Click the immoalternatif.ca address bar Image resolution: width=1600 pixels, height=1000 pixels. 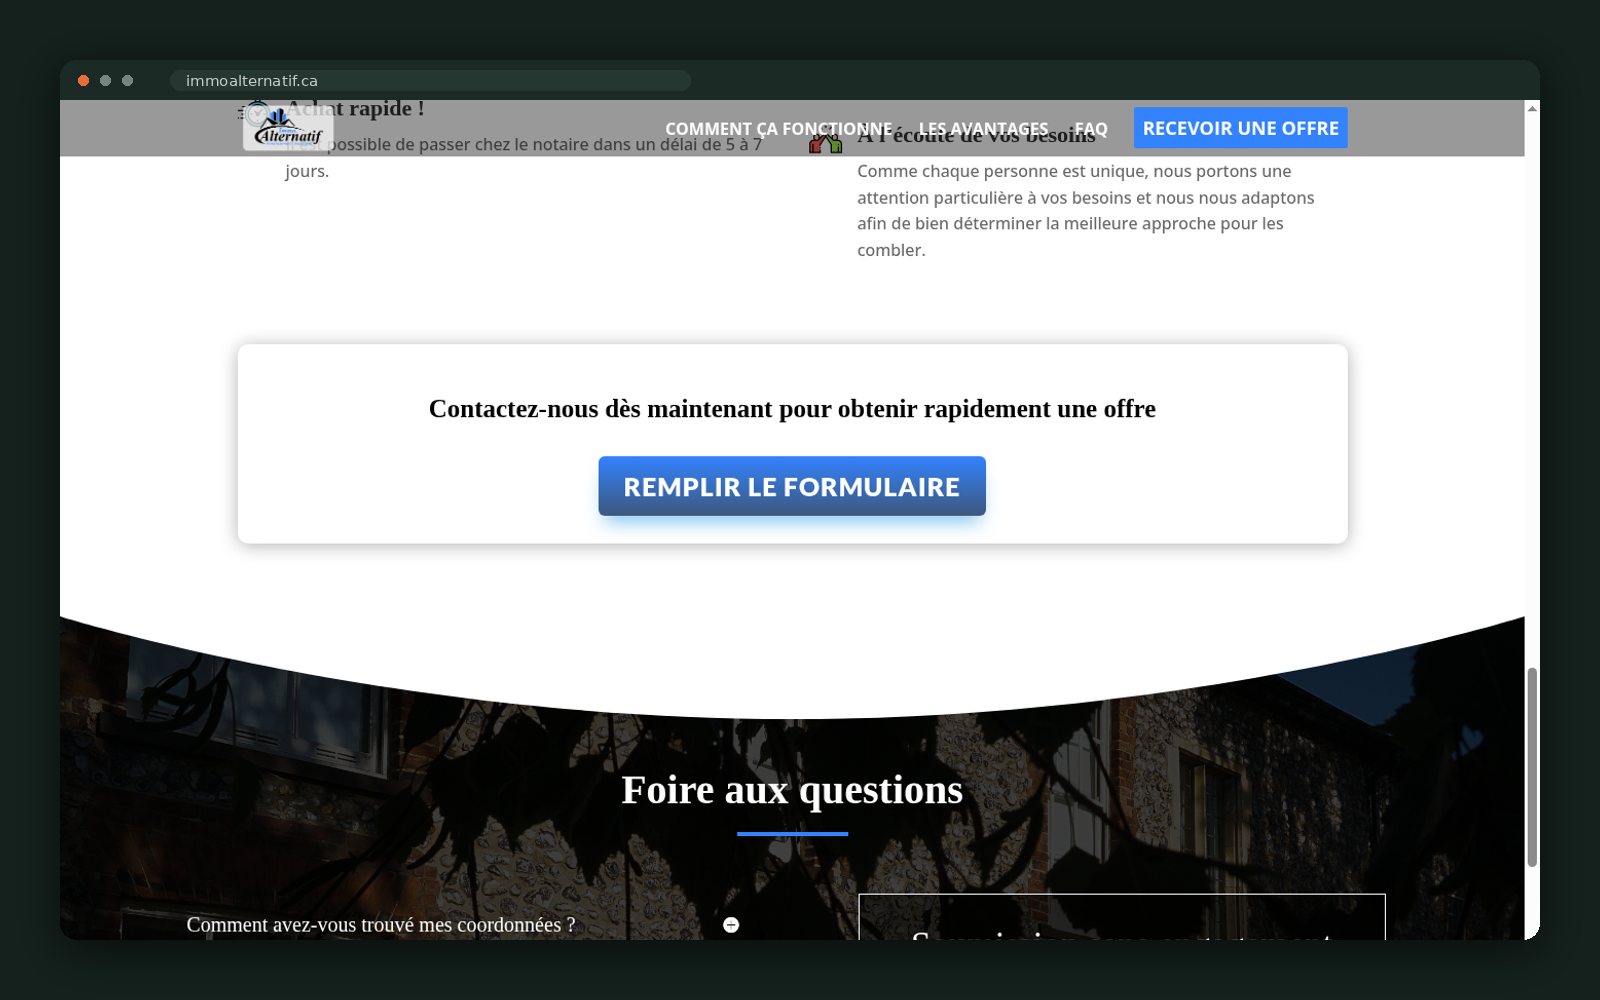pos(430,81)
